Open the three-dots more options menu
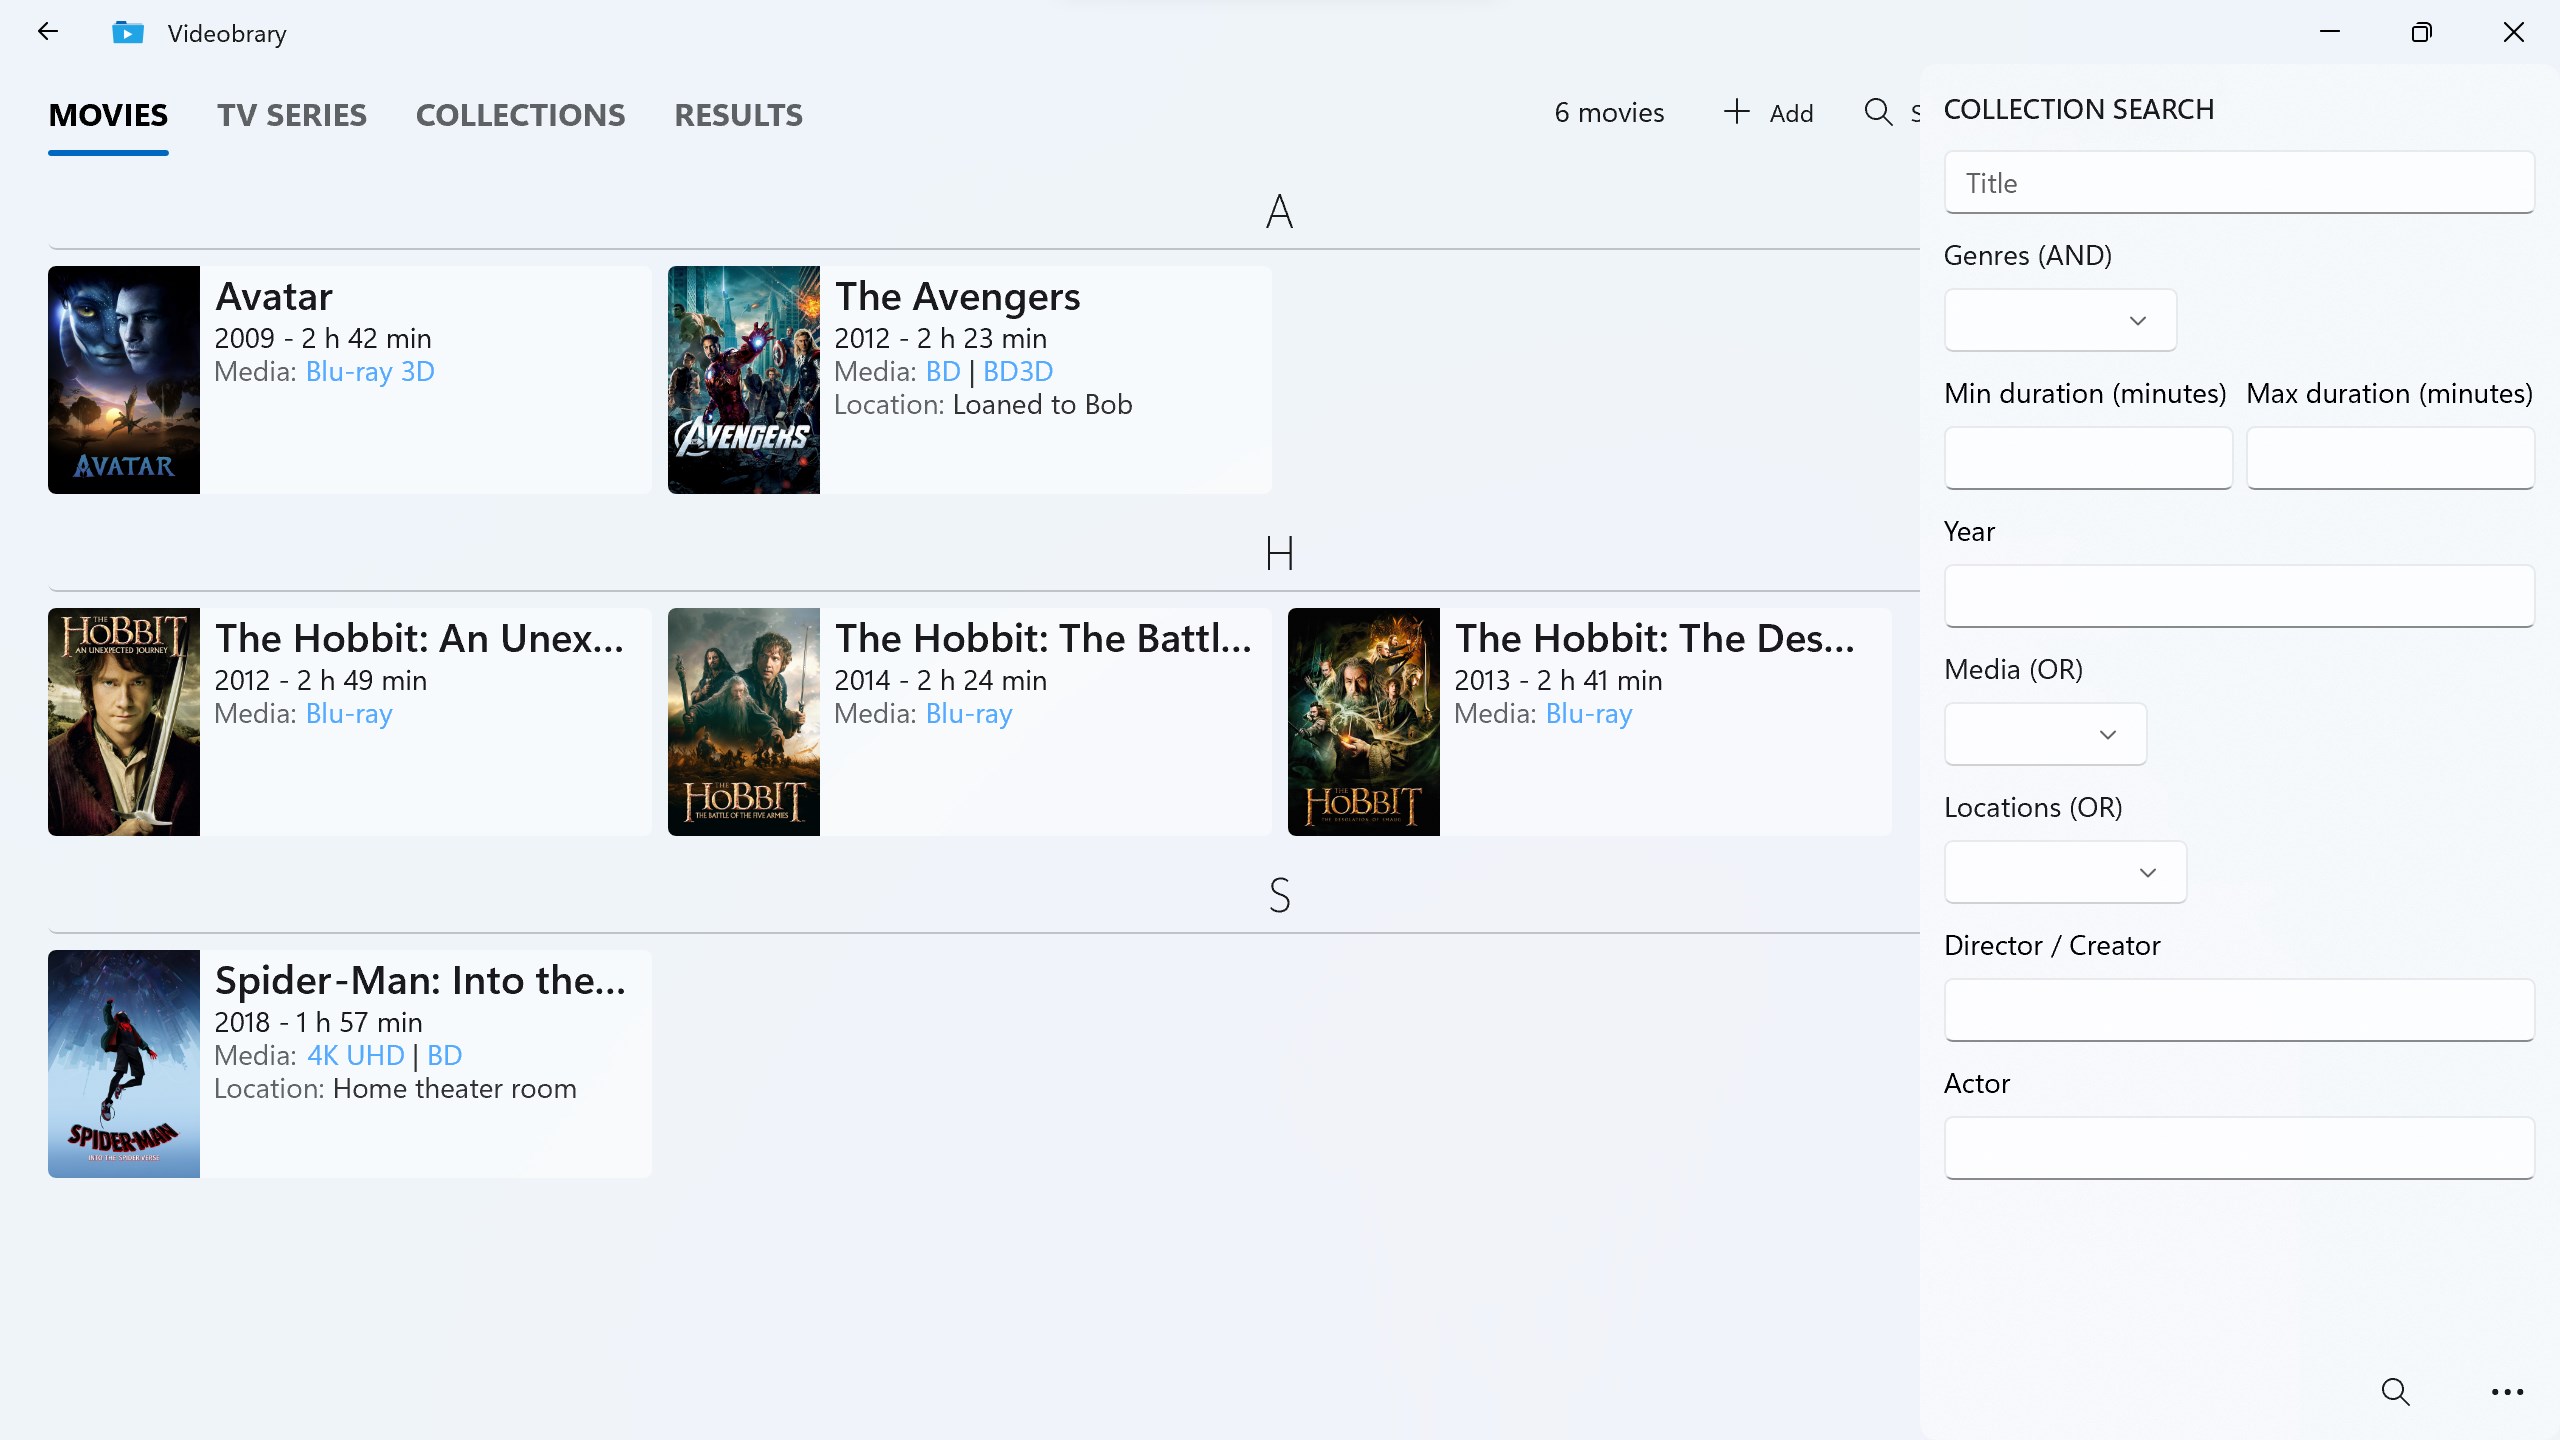2560x1440 pixels. [2507, 1391]
